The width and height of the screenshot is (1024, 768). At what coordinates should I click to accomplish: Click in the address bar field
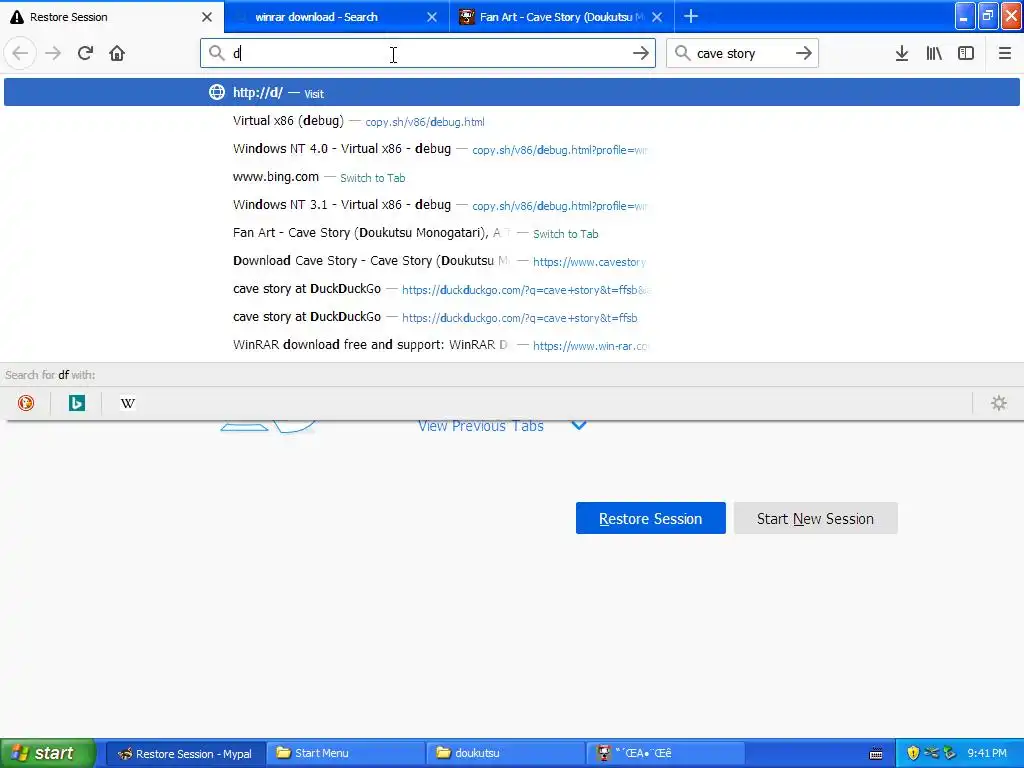pyautogui.click(x=428, y=53)
